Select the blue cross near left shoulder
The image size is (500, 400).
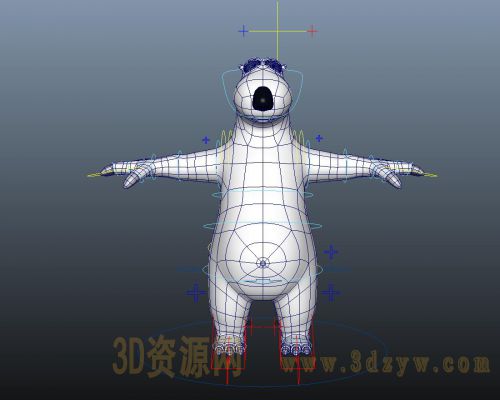(206, 140)
